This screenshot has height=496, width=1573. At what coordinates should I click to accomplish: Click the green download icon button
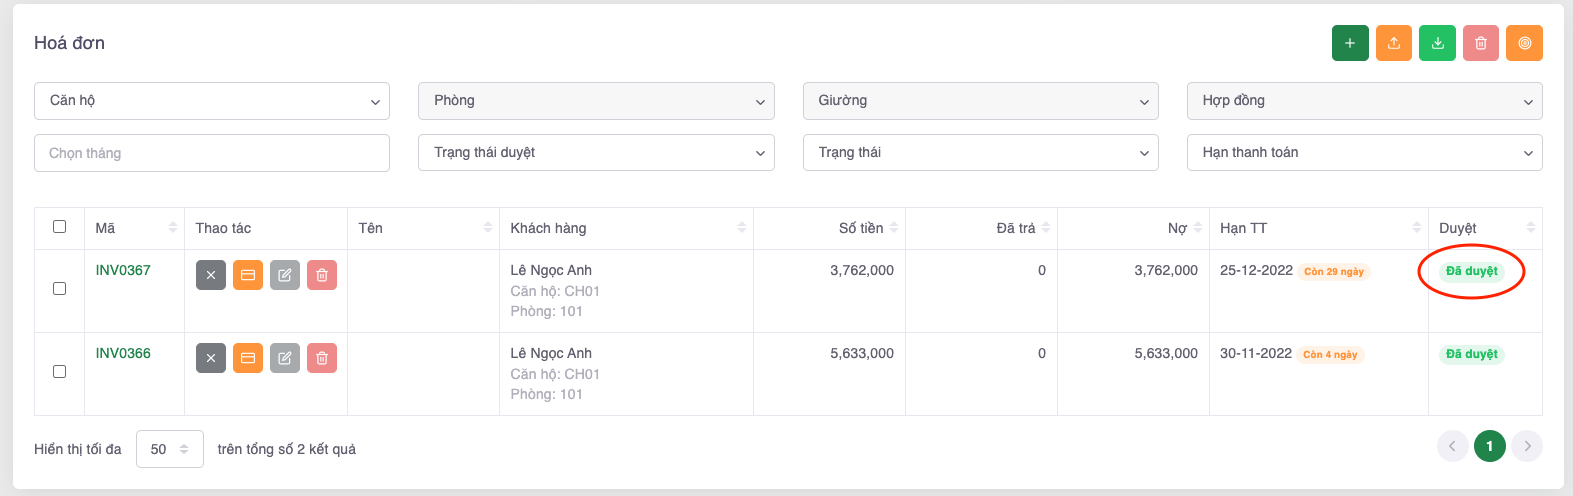[x=1437, y=43]
